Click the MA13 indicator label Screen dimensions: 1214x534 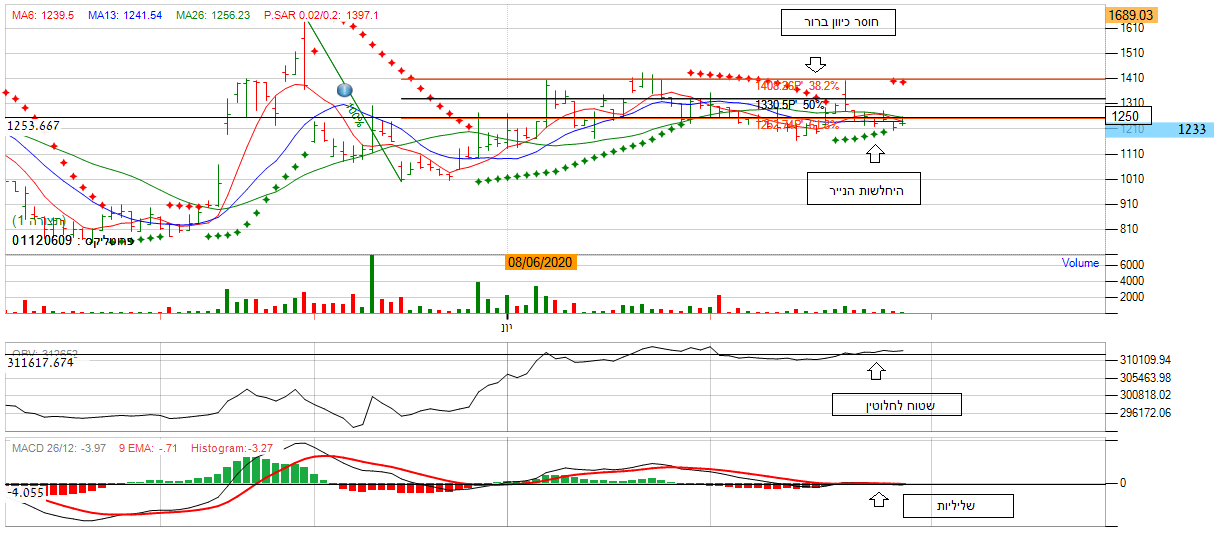tap(124, 17)
